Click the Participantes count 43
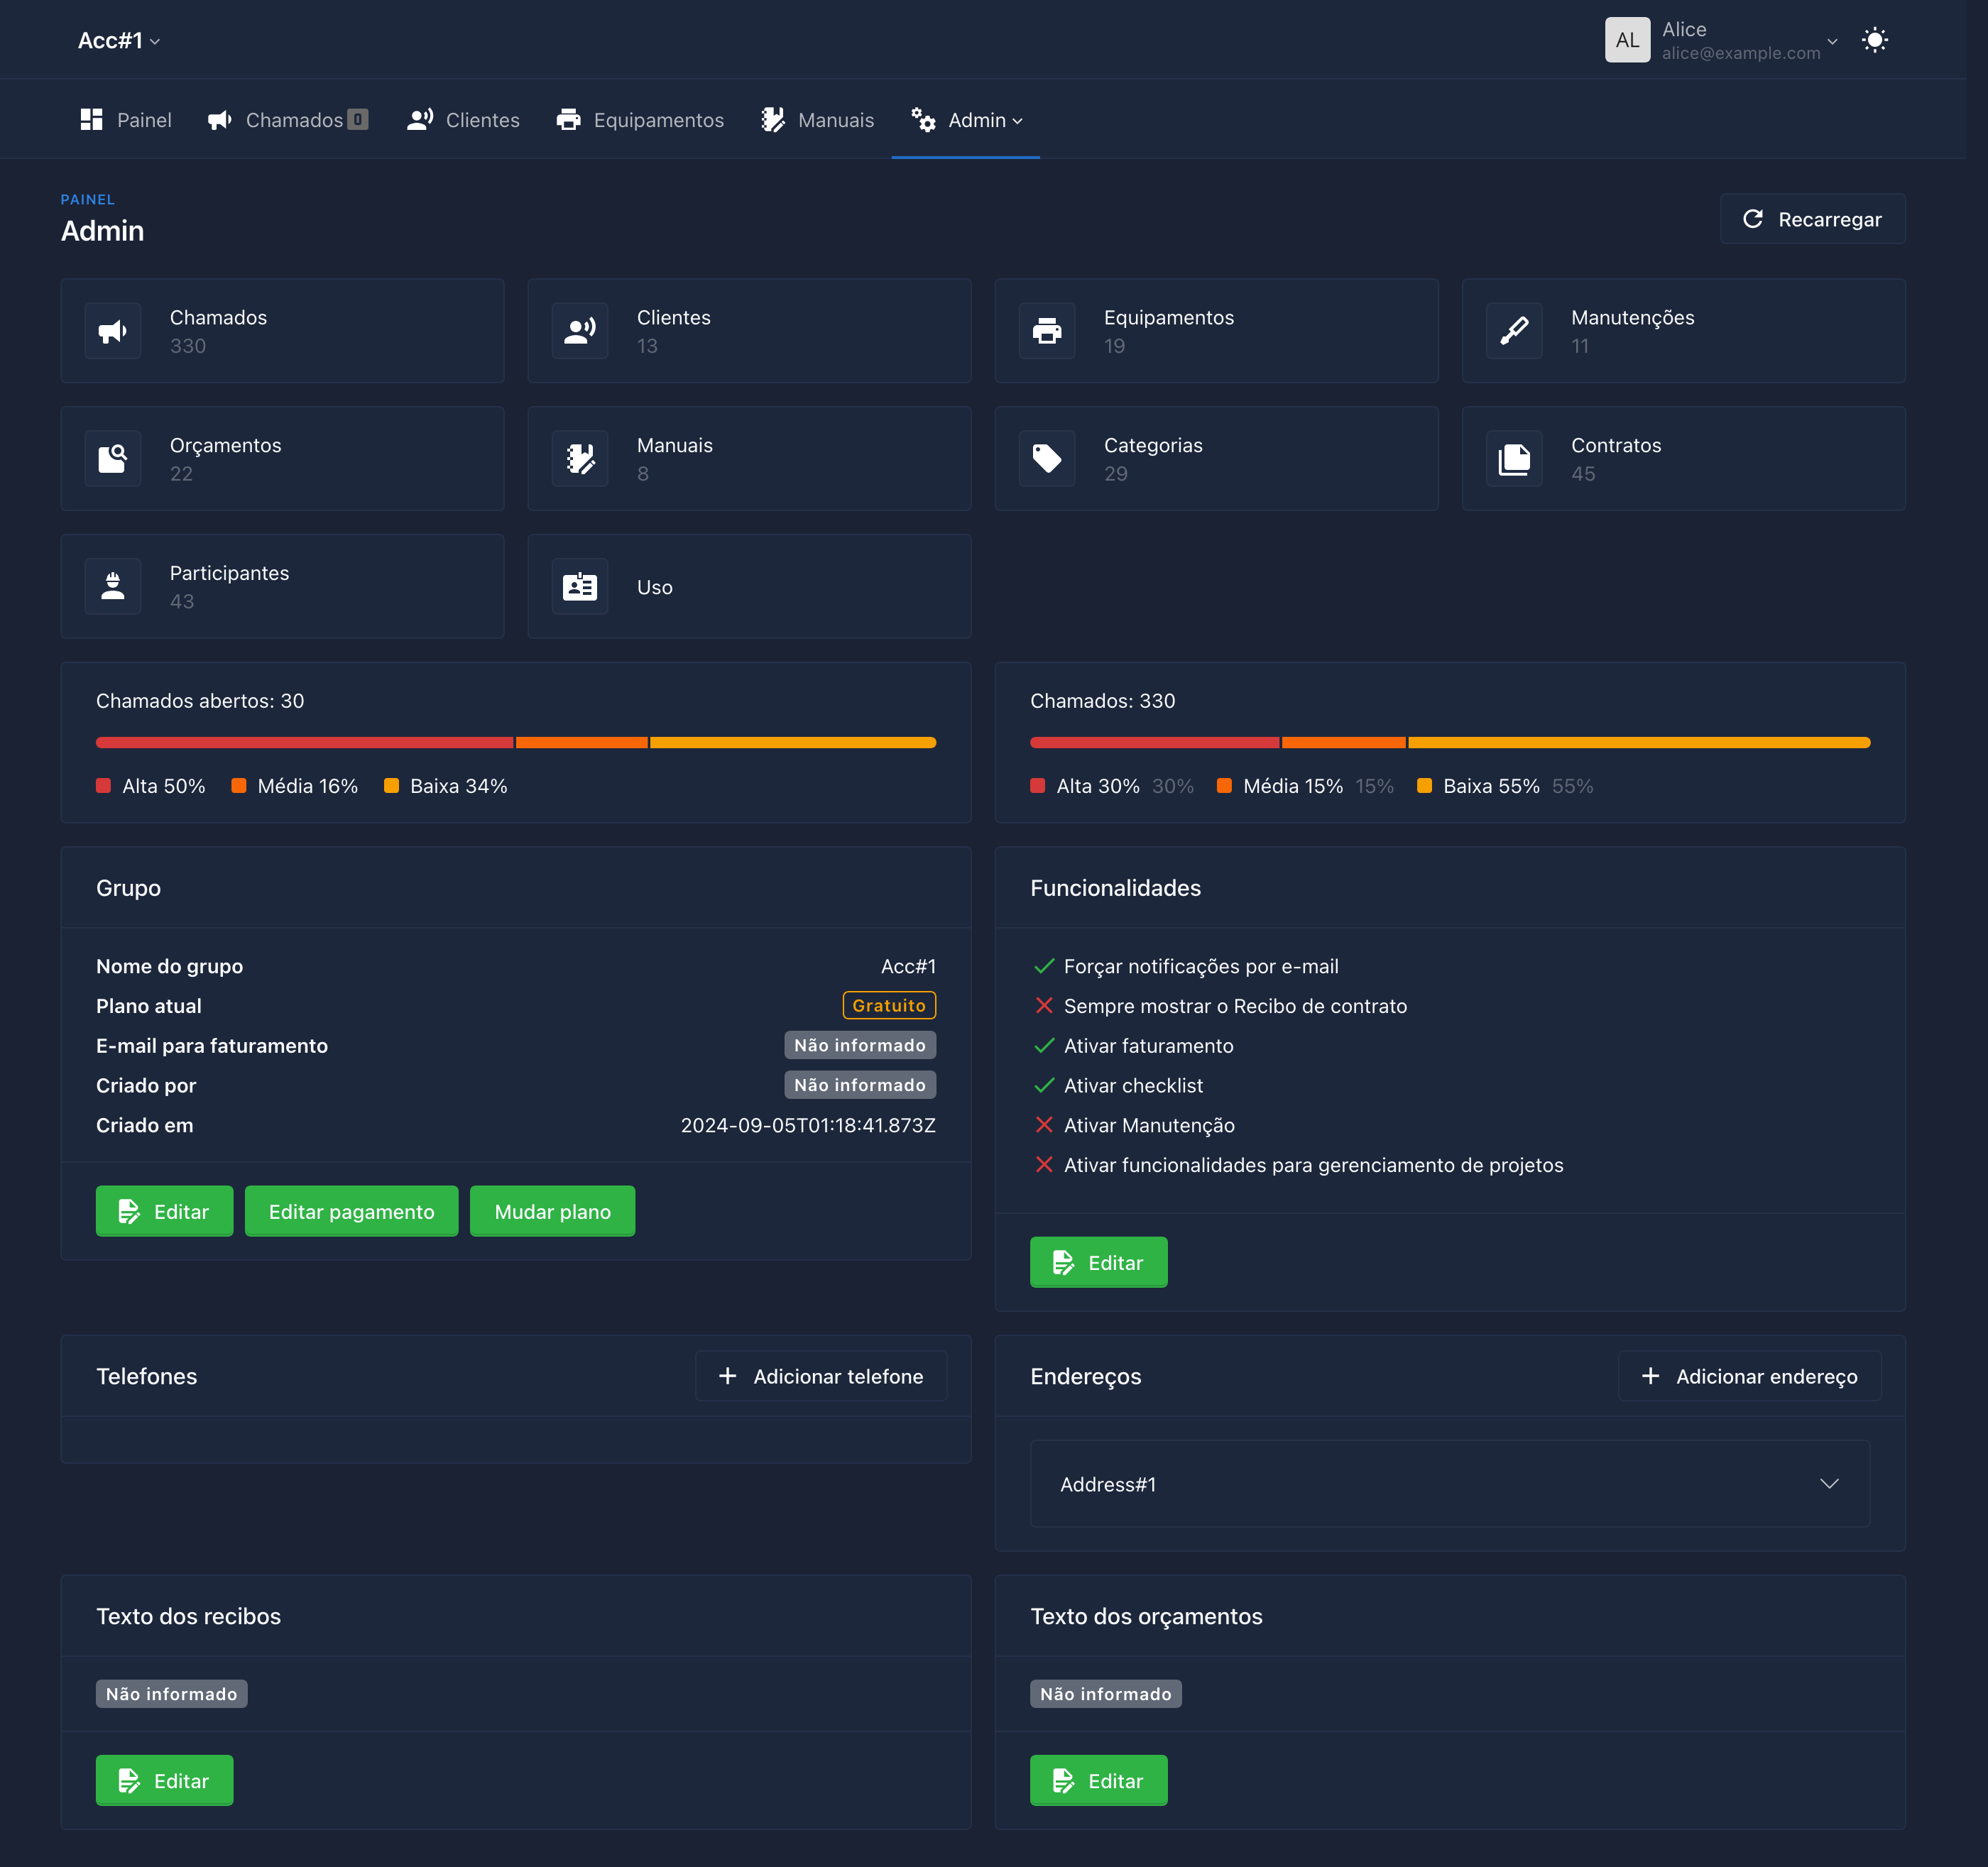The height and width of the screenshot is (1867, 1988). pos(182,601)
